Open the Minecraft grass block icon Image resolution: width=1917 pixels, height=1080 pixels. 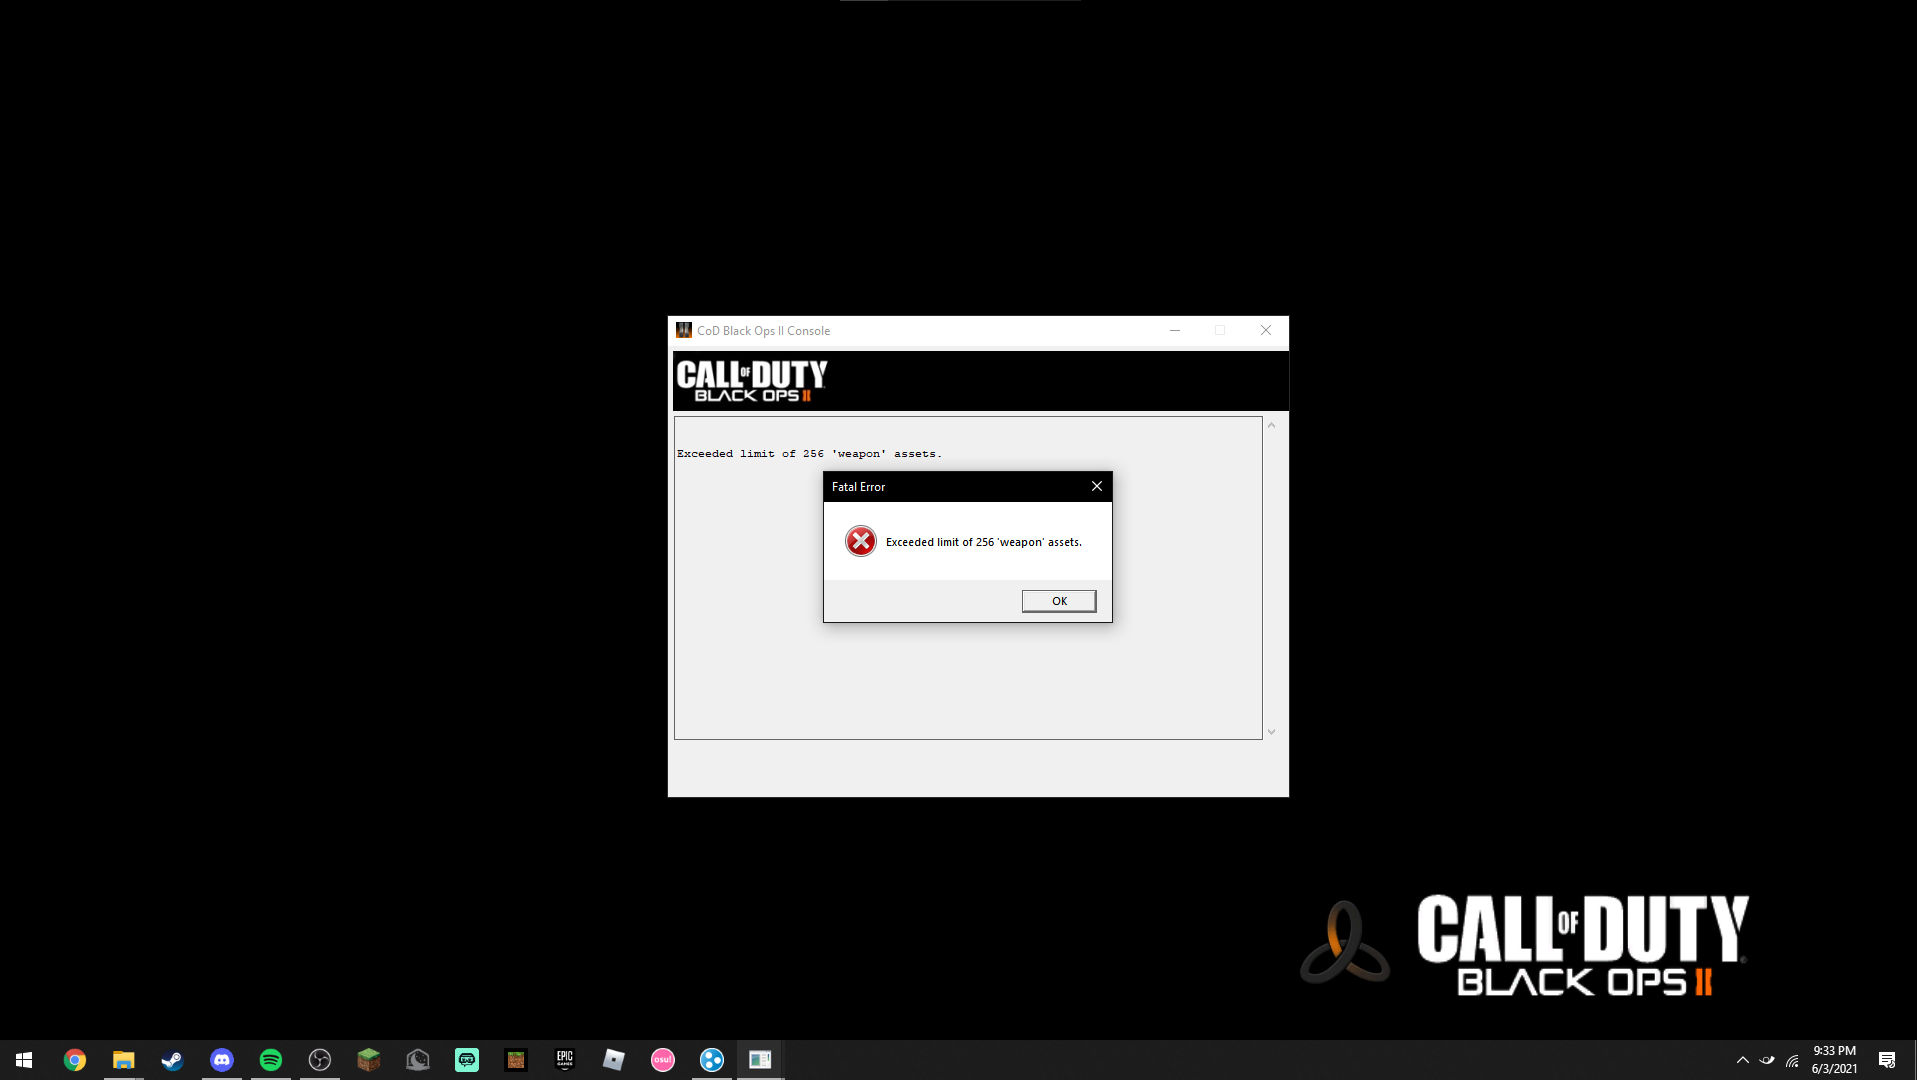point(369,1060)
